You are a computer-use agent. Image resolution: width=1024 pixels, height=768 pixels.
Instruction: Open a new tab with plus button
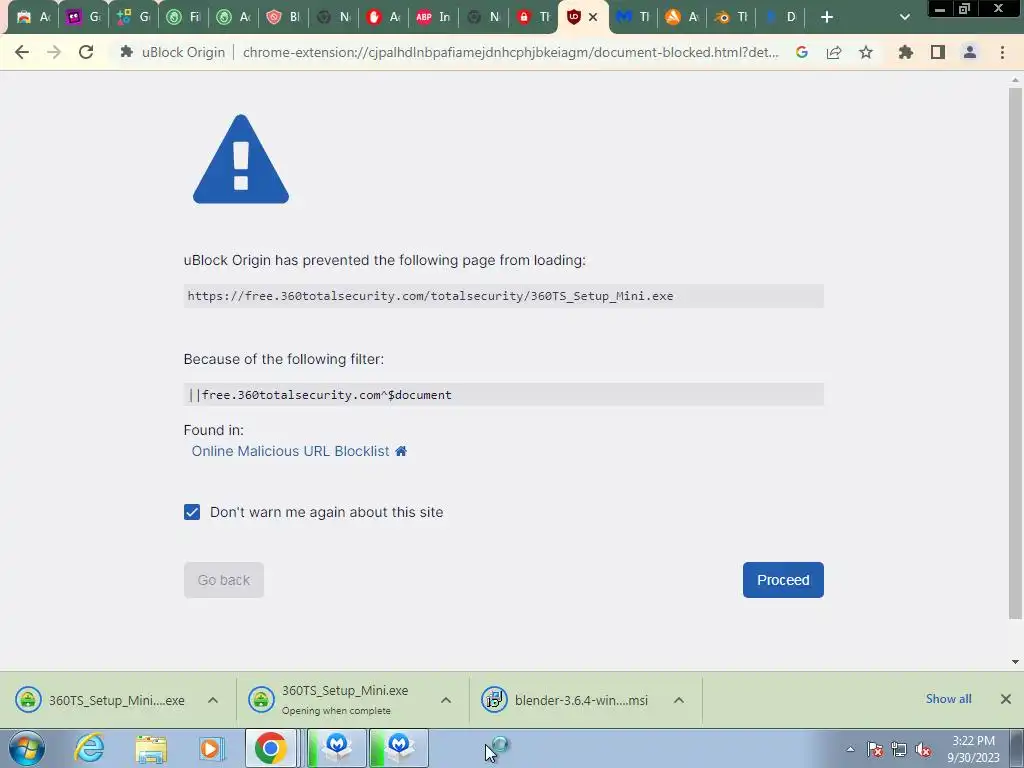coord(827,17)
